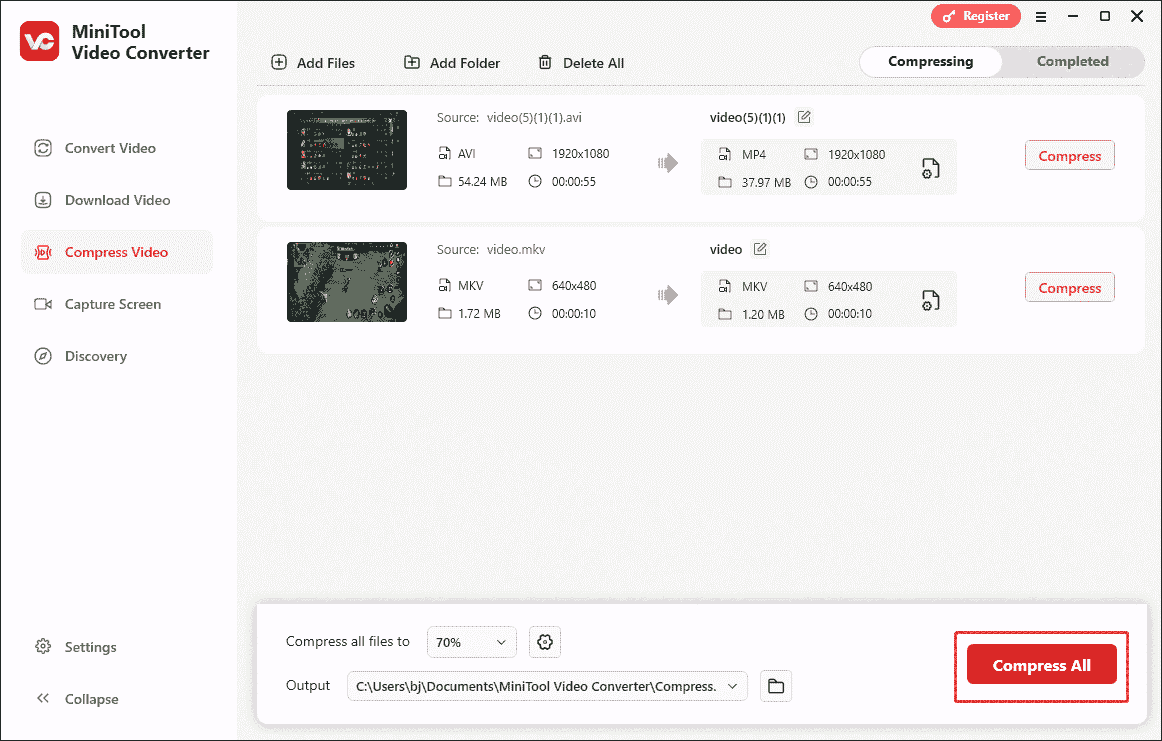Click the Compress Video sidebar icon
The width and height of the screenshot is (1162, 741).
coord(43,253)
